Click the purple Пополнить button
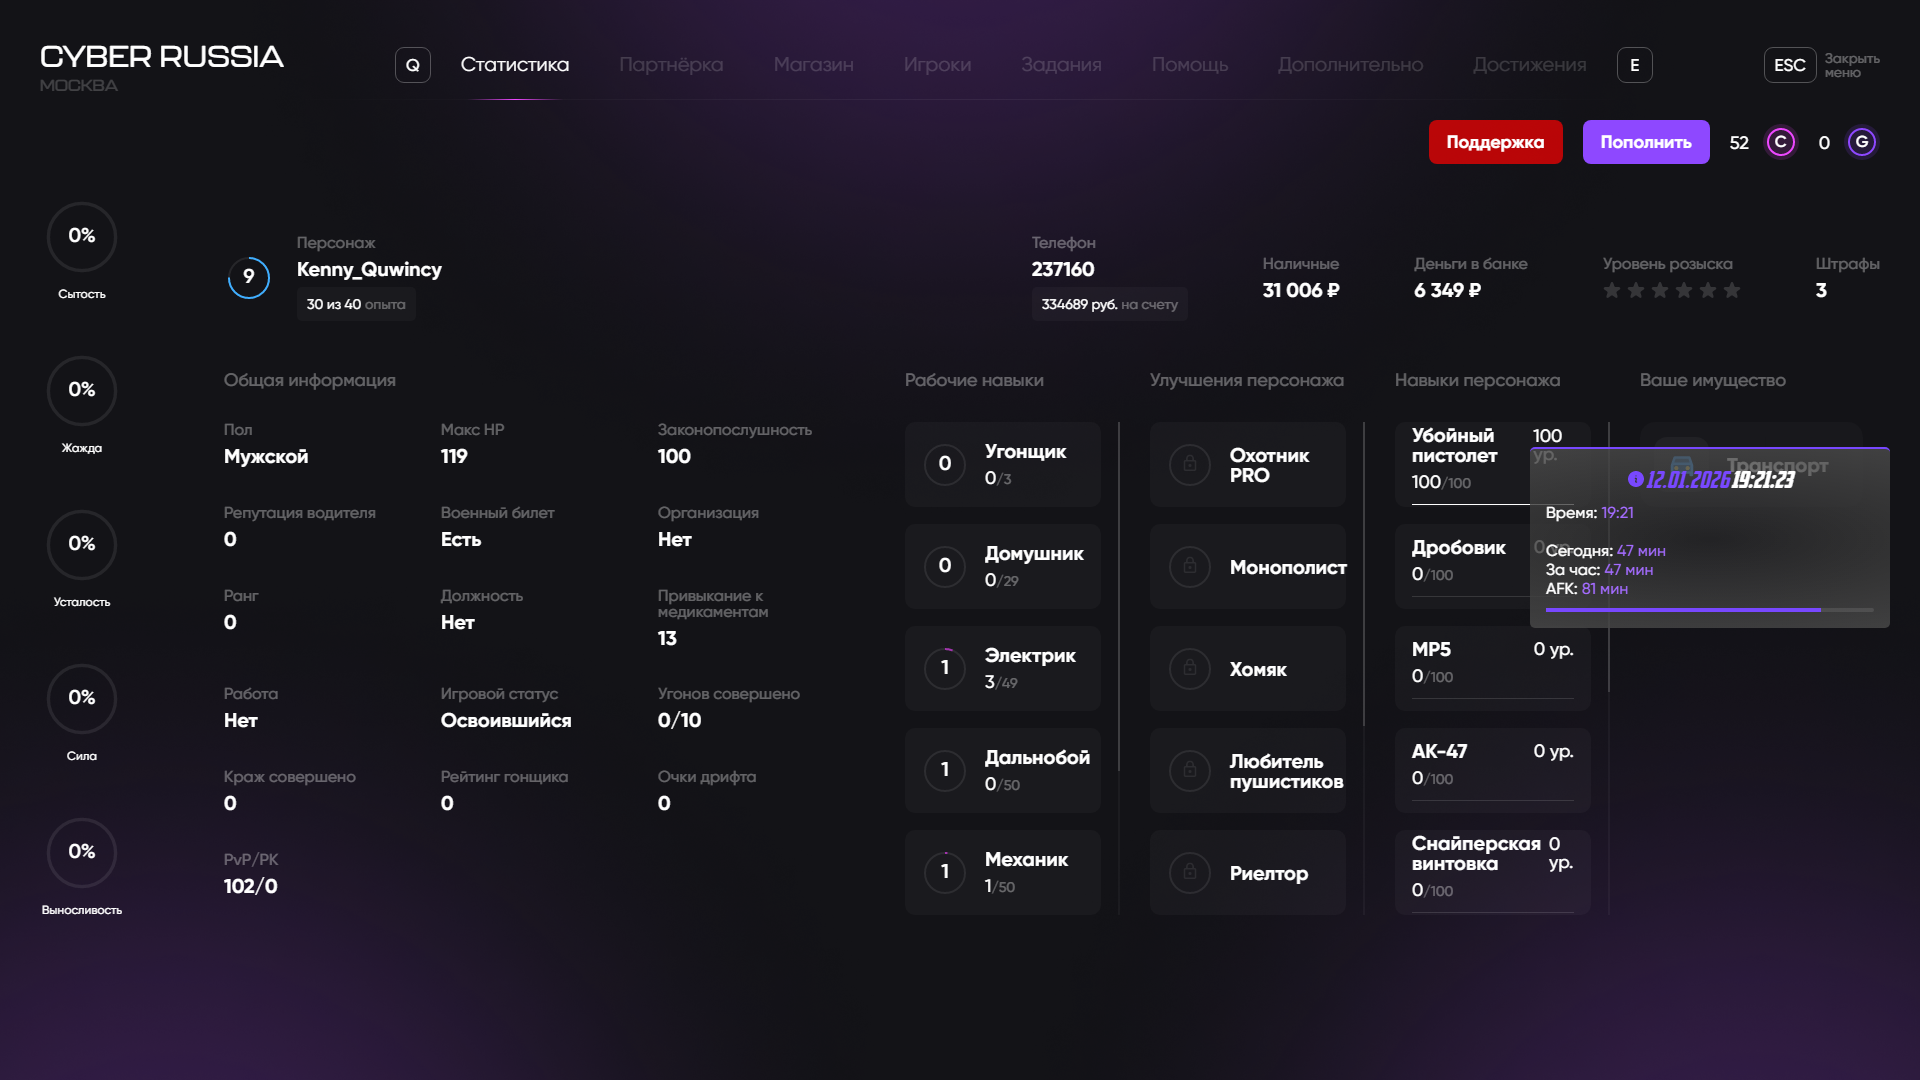 tap(1645, 142)
